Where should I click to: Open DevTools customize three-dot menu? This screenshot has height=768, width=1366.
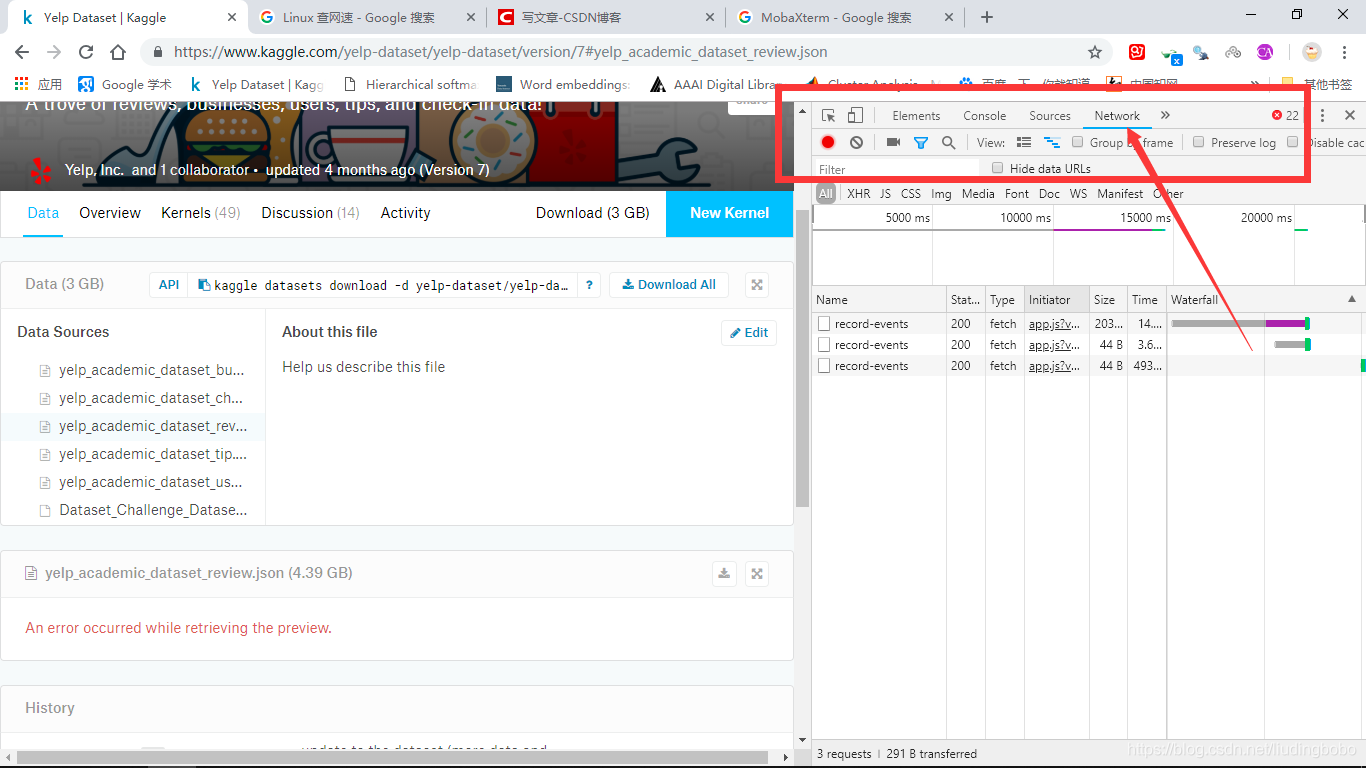[1322, 115]
